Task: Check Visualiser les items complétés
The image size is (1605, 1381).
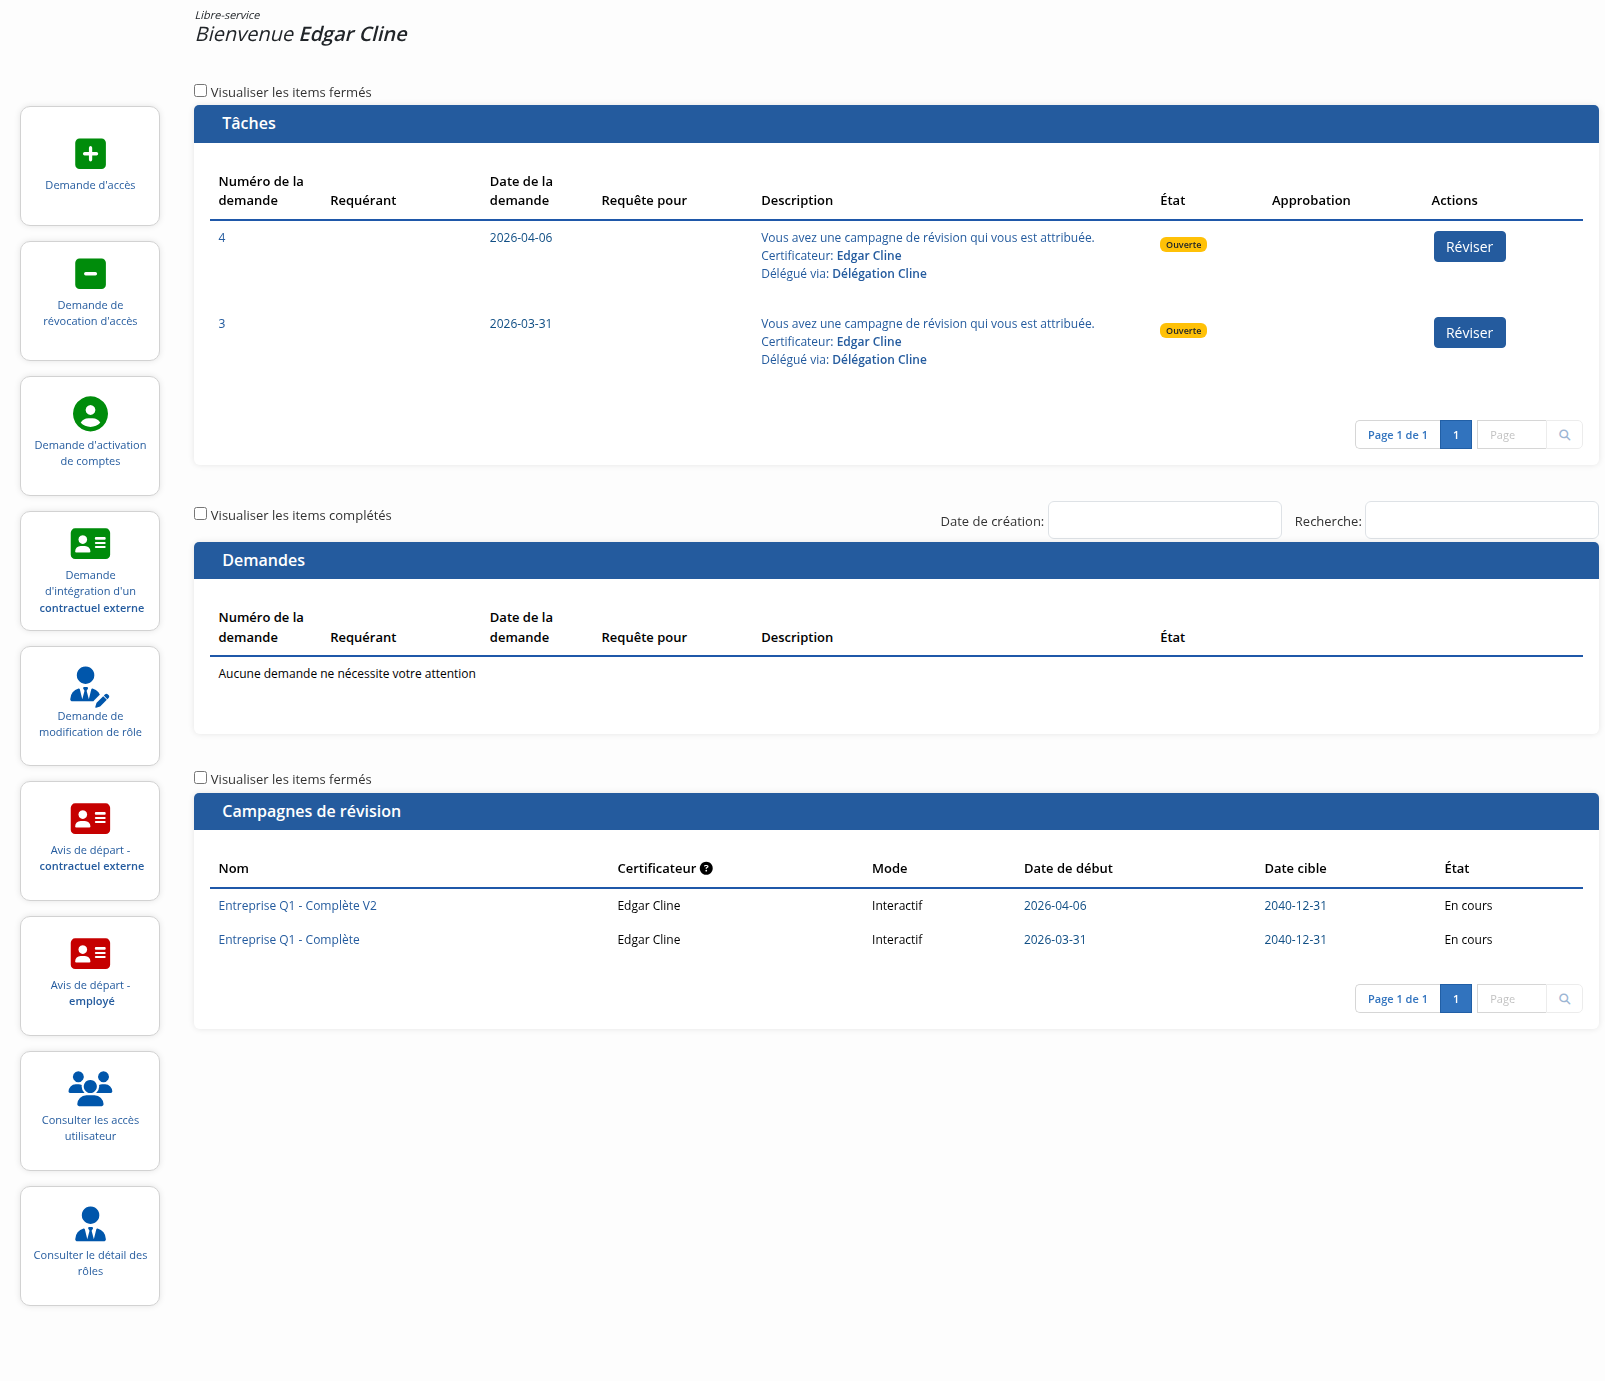Action: [x=201, y=514]
